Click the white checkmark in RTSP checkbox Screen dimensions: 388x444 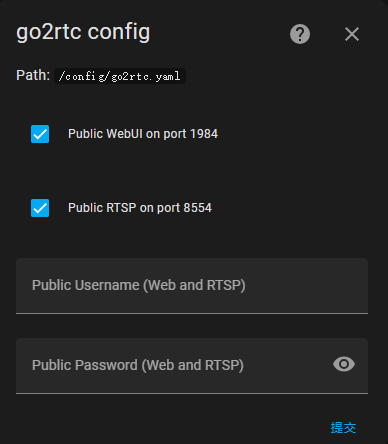click(x=40, y=208)
